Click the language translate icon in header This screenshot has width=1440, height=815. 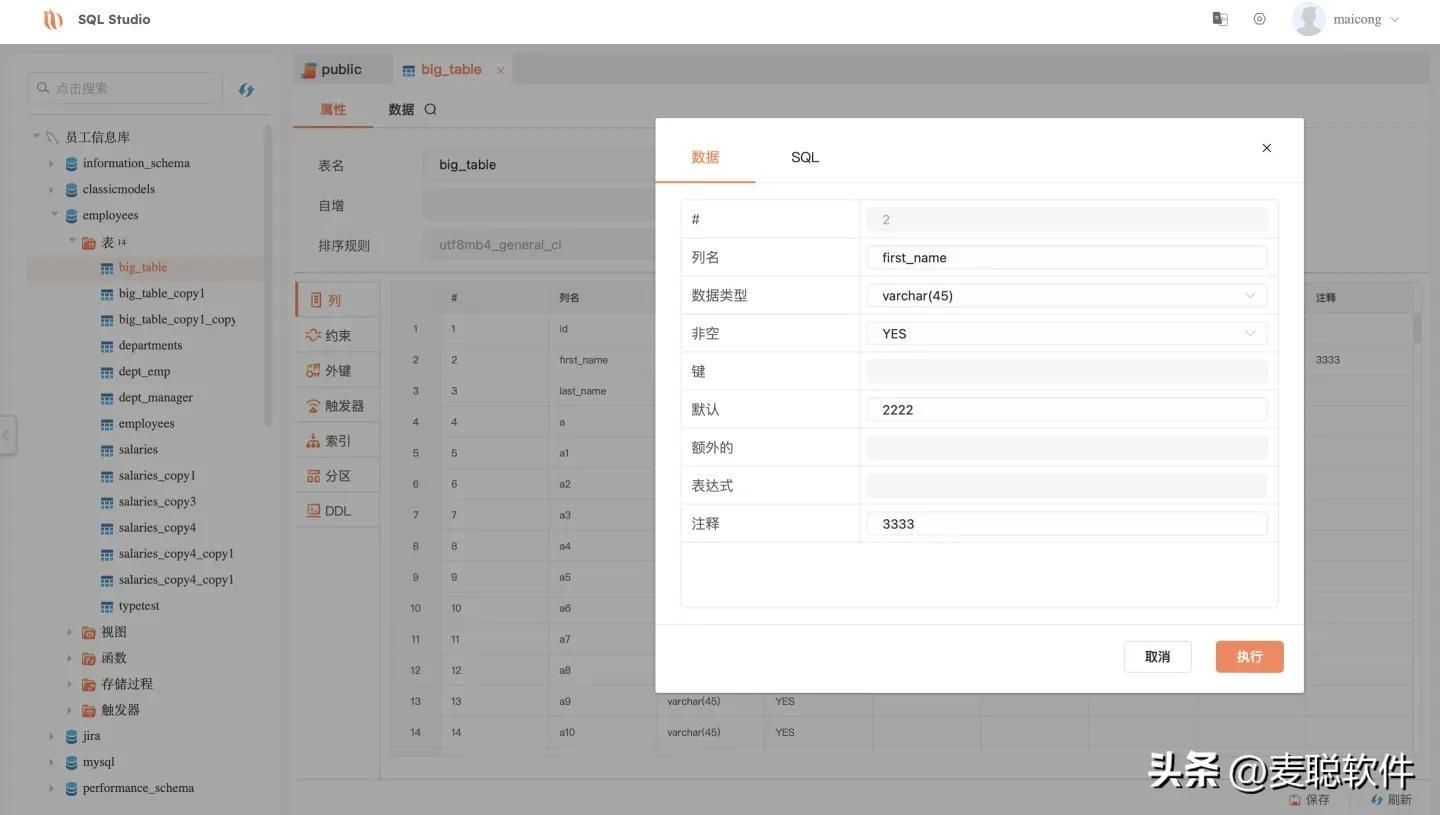coord(1220,19)
